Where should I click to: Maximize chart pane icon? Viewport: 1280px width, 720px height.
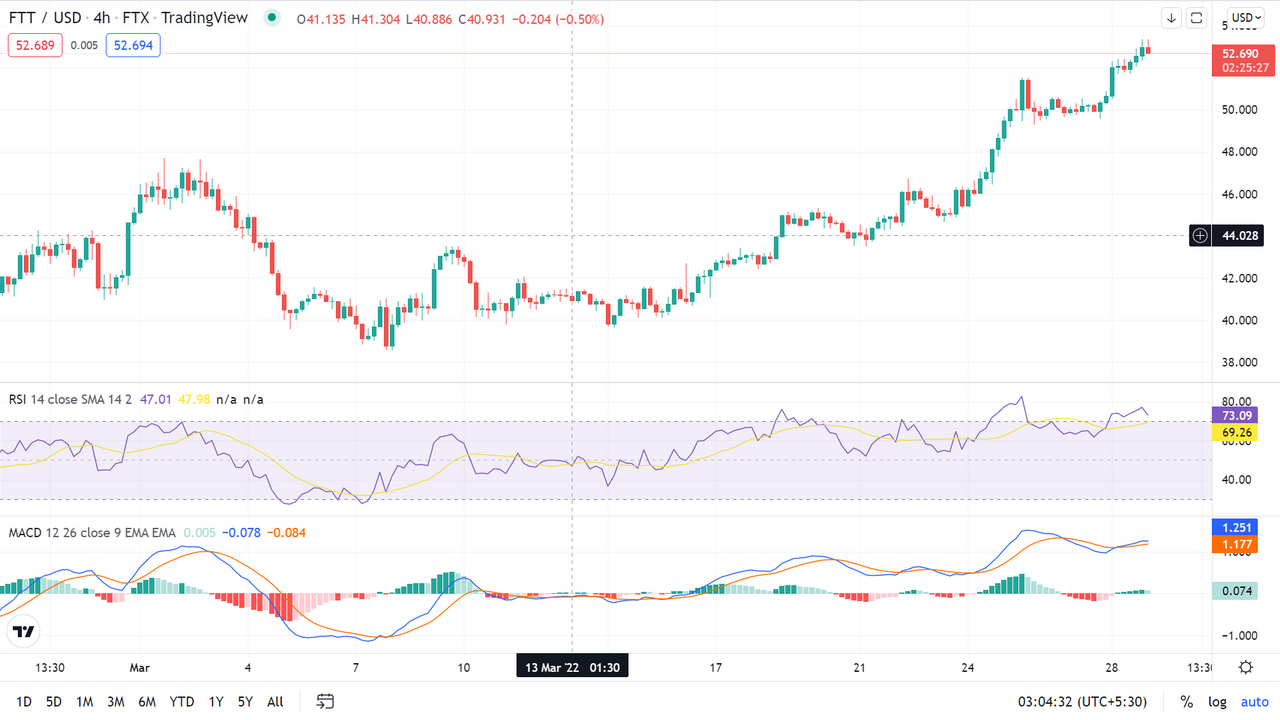click(1196, 17)
